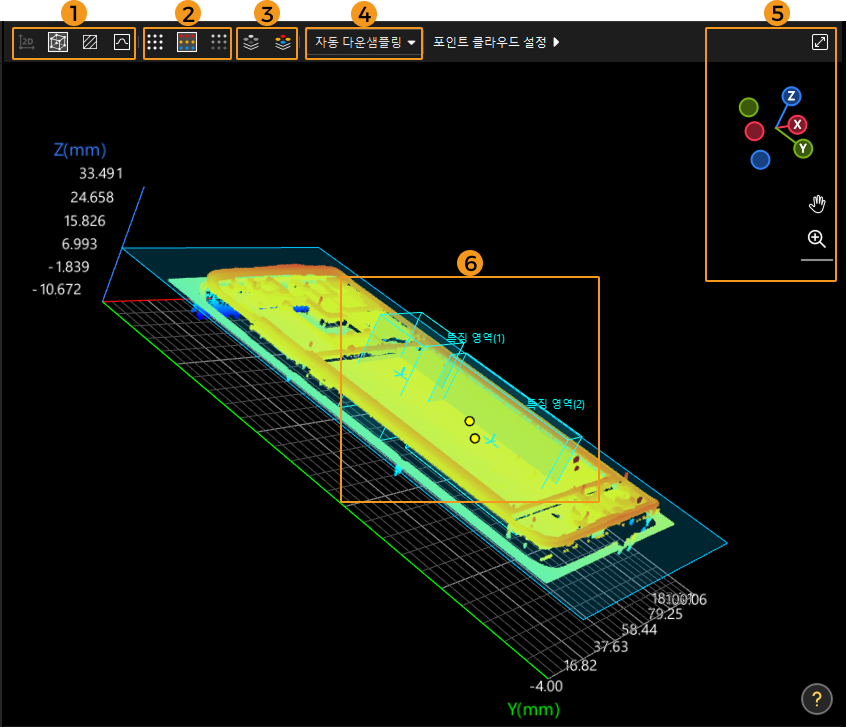The image size is (846, 727).
Task: Click the zoom-in magnifier tool
Action: click(817, 239)
